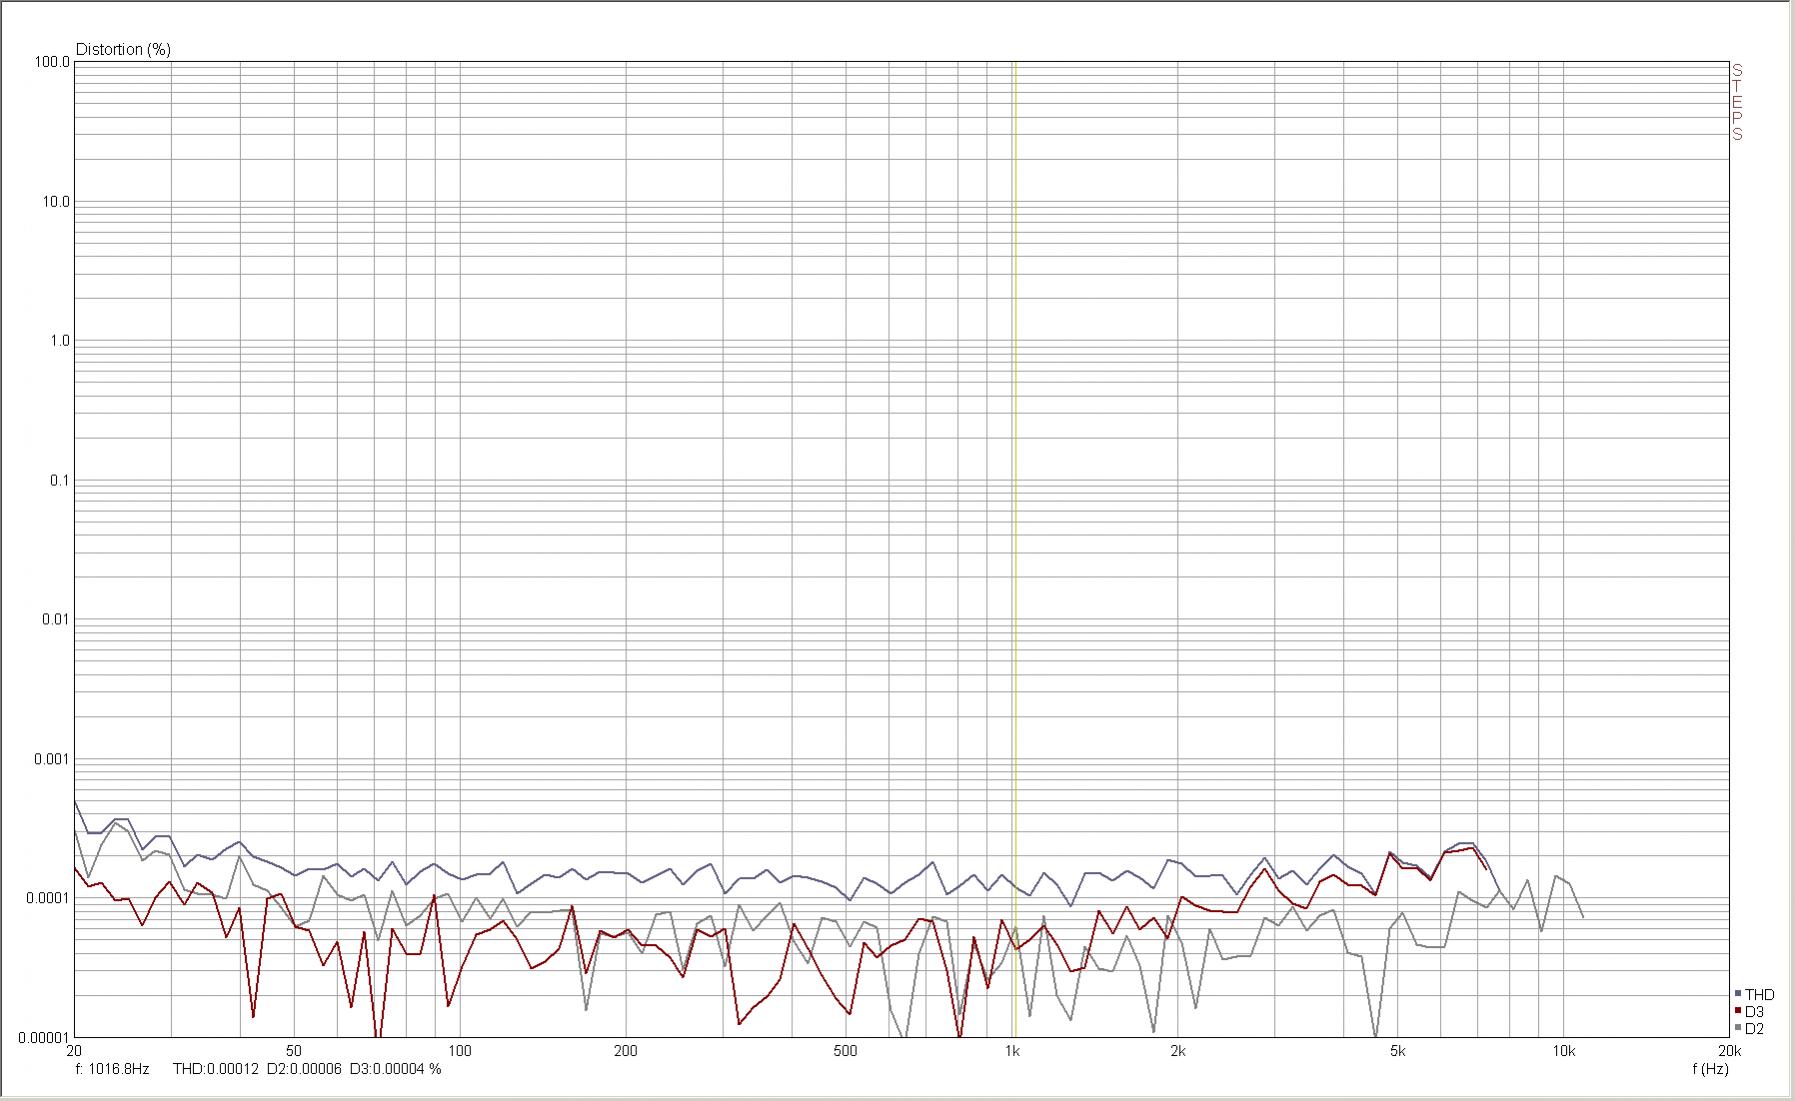
Task: Click the D3 legend color square
Action: coord(1738,1011)
